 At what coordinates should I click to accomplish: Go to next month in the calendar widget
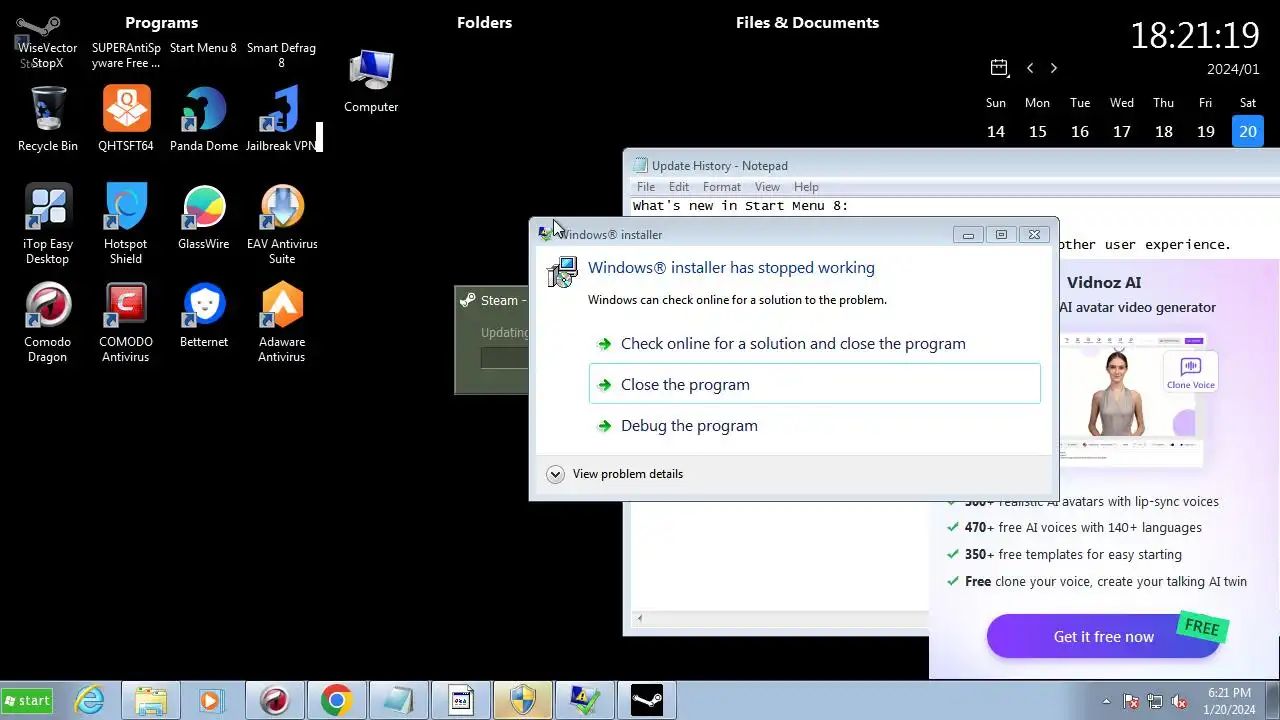1053,68
